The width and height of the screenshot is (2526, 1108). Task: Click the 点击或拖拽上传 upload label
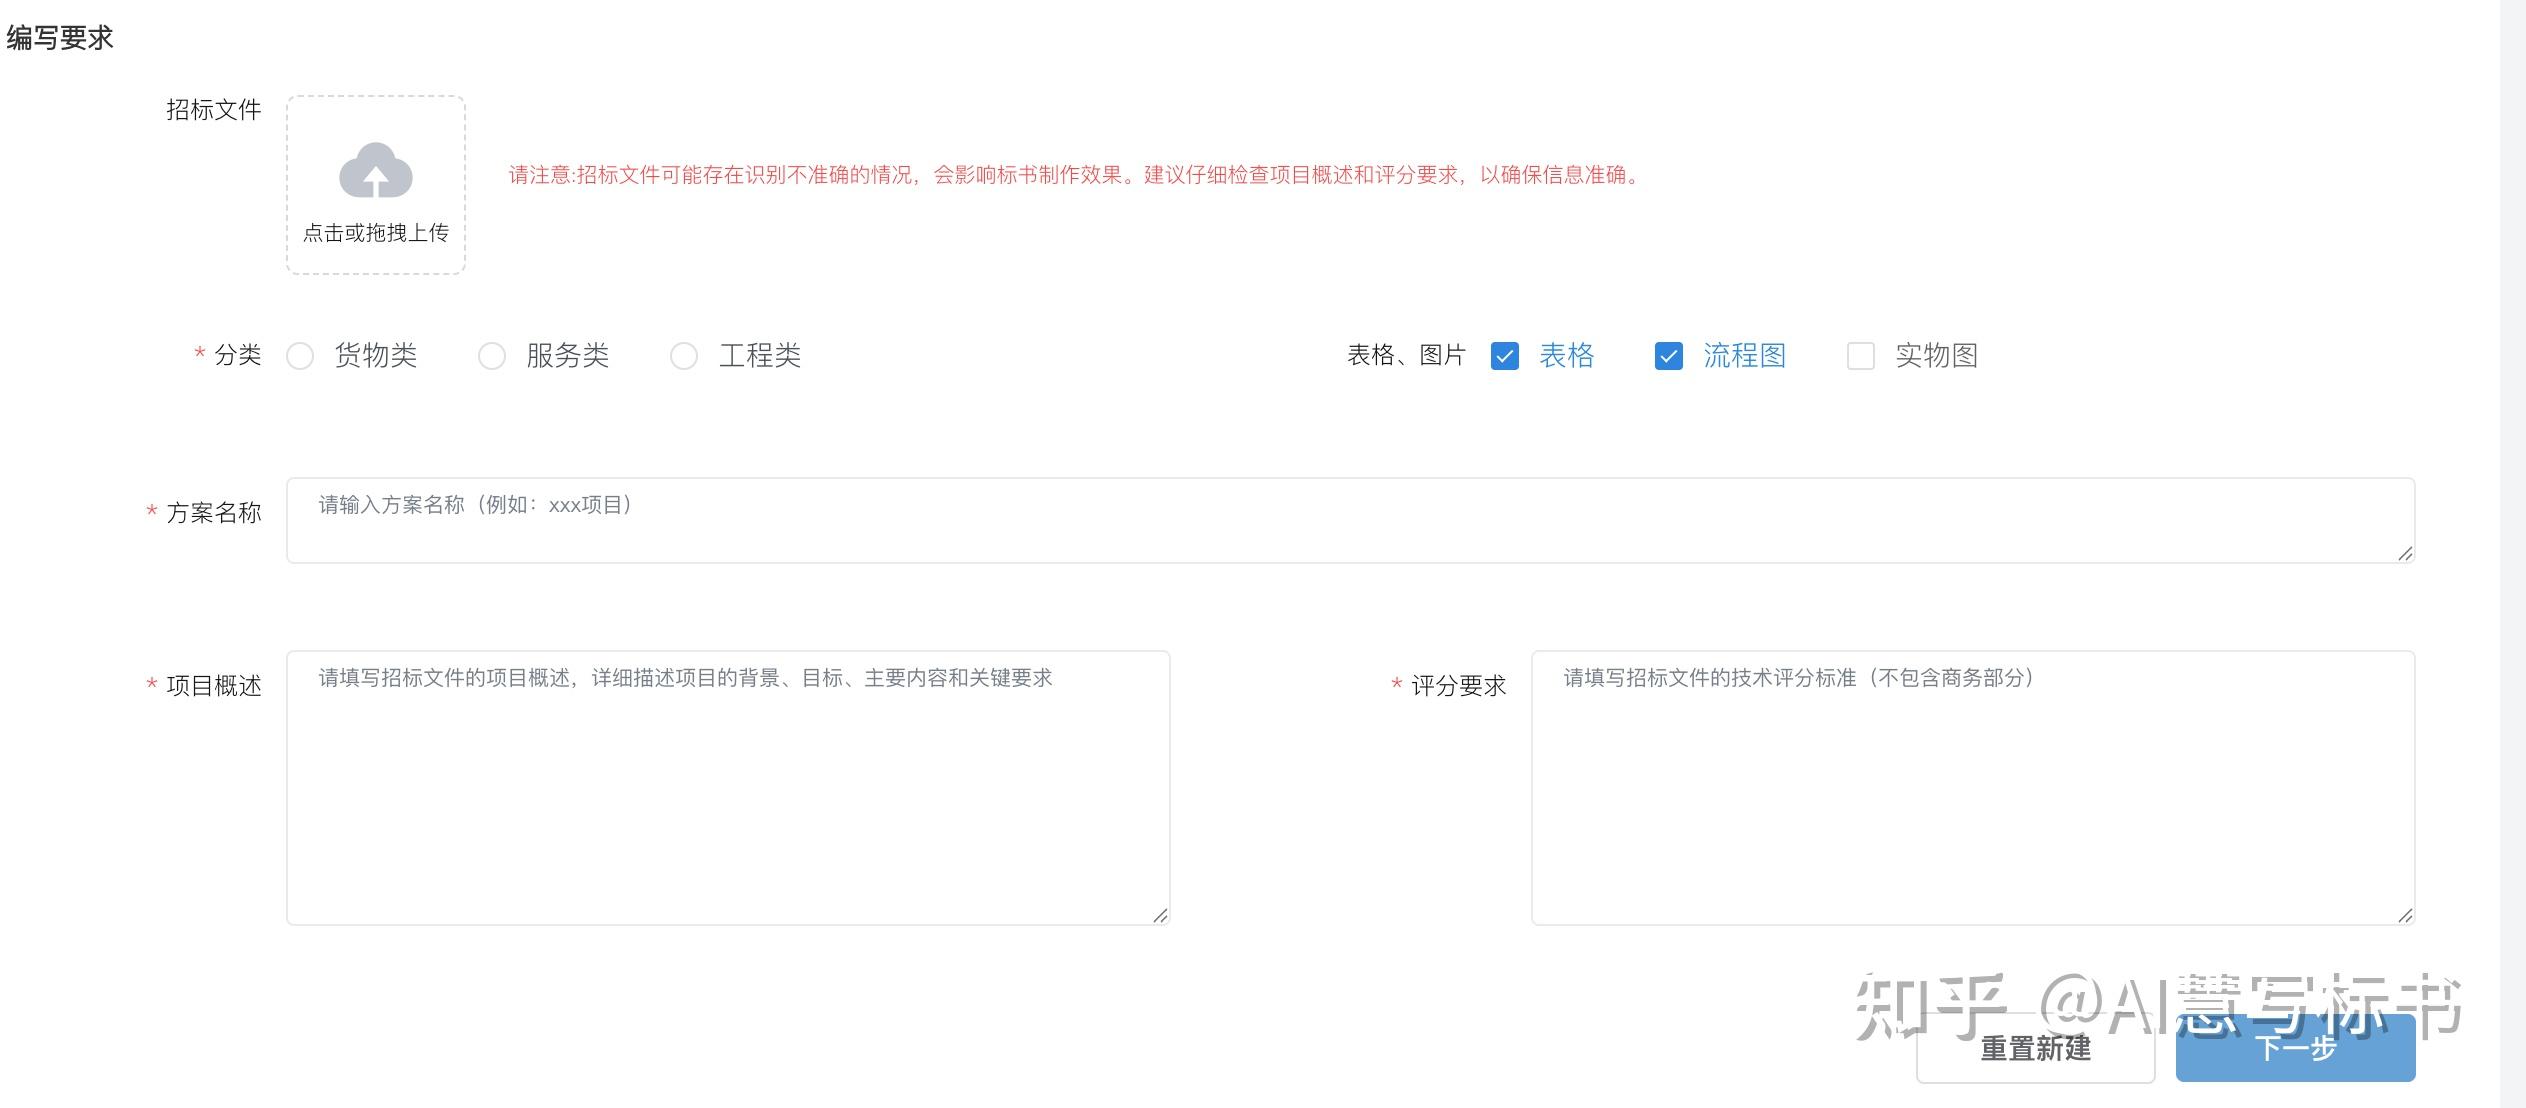click(376, 233)
